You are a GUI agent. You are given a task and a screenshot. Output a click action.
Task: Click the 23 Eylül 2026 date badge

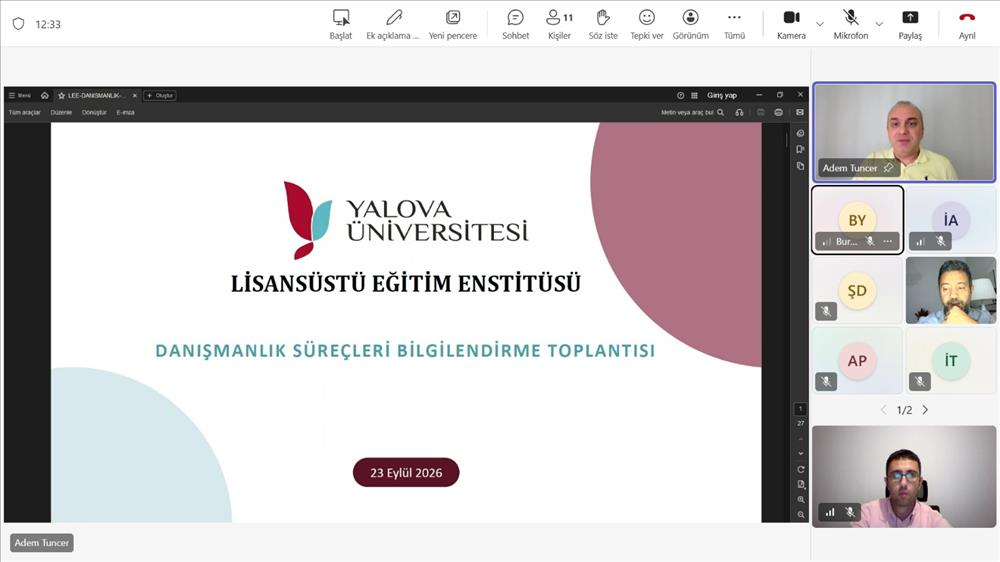pyautogui.click(x=406, y=473)
